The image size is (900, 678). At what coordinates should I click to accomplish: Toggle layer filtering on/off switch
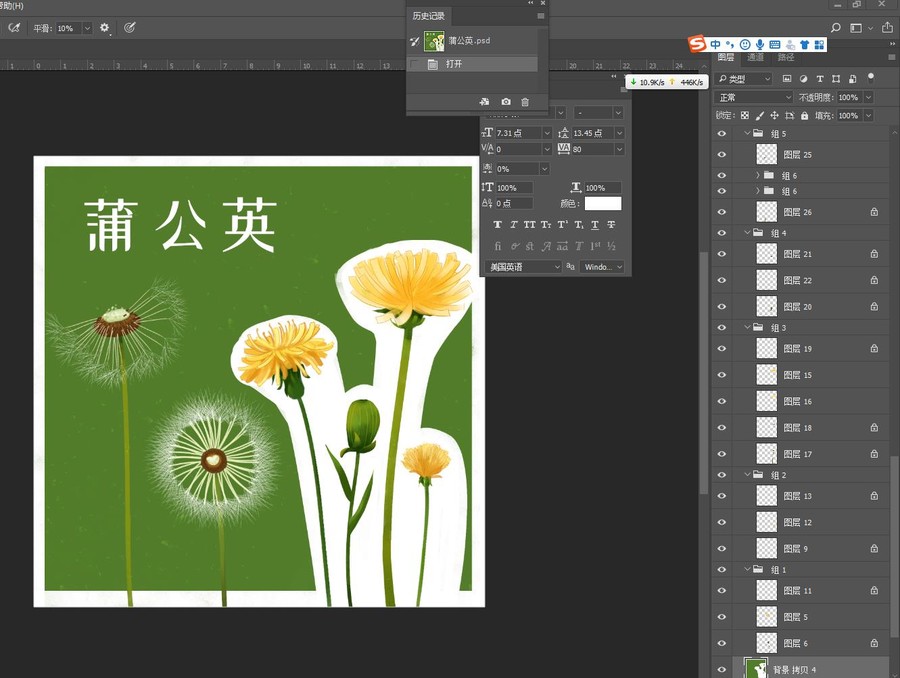[871, 78]
